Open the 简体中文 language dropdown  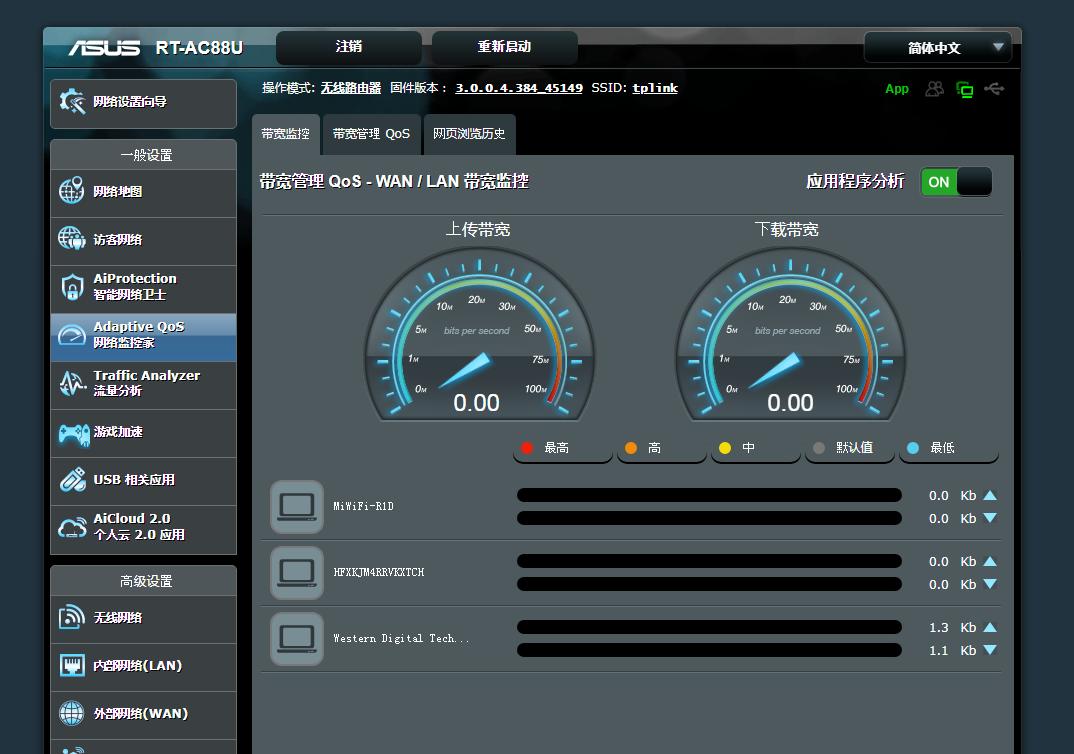(x=938, y=48)
